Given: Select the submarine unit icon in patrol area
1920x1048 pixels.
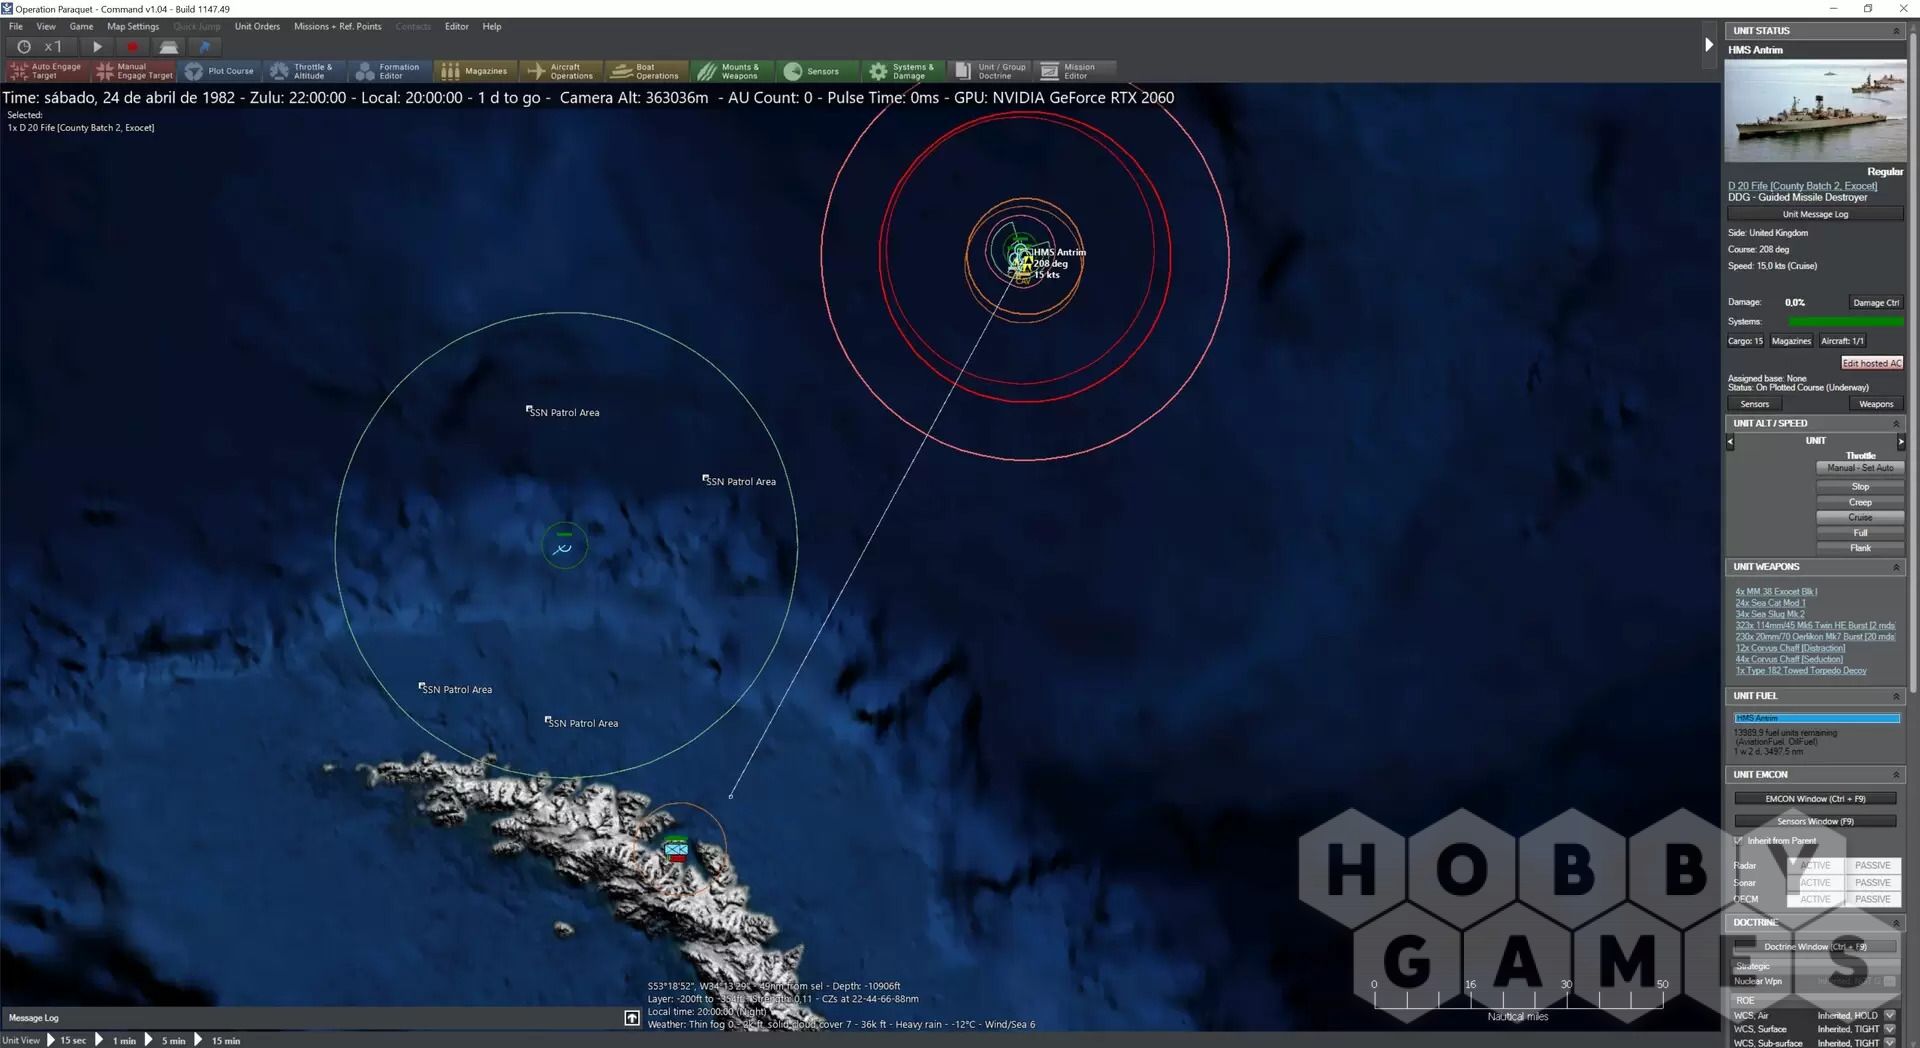Looking at the screenshot, I should (564, 547).
